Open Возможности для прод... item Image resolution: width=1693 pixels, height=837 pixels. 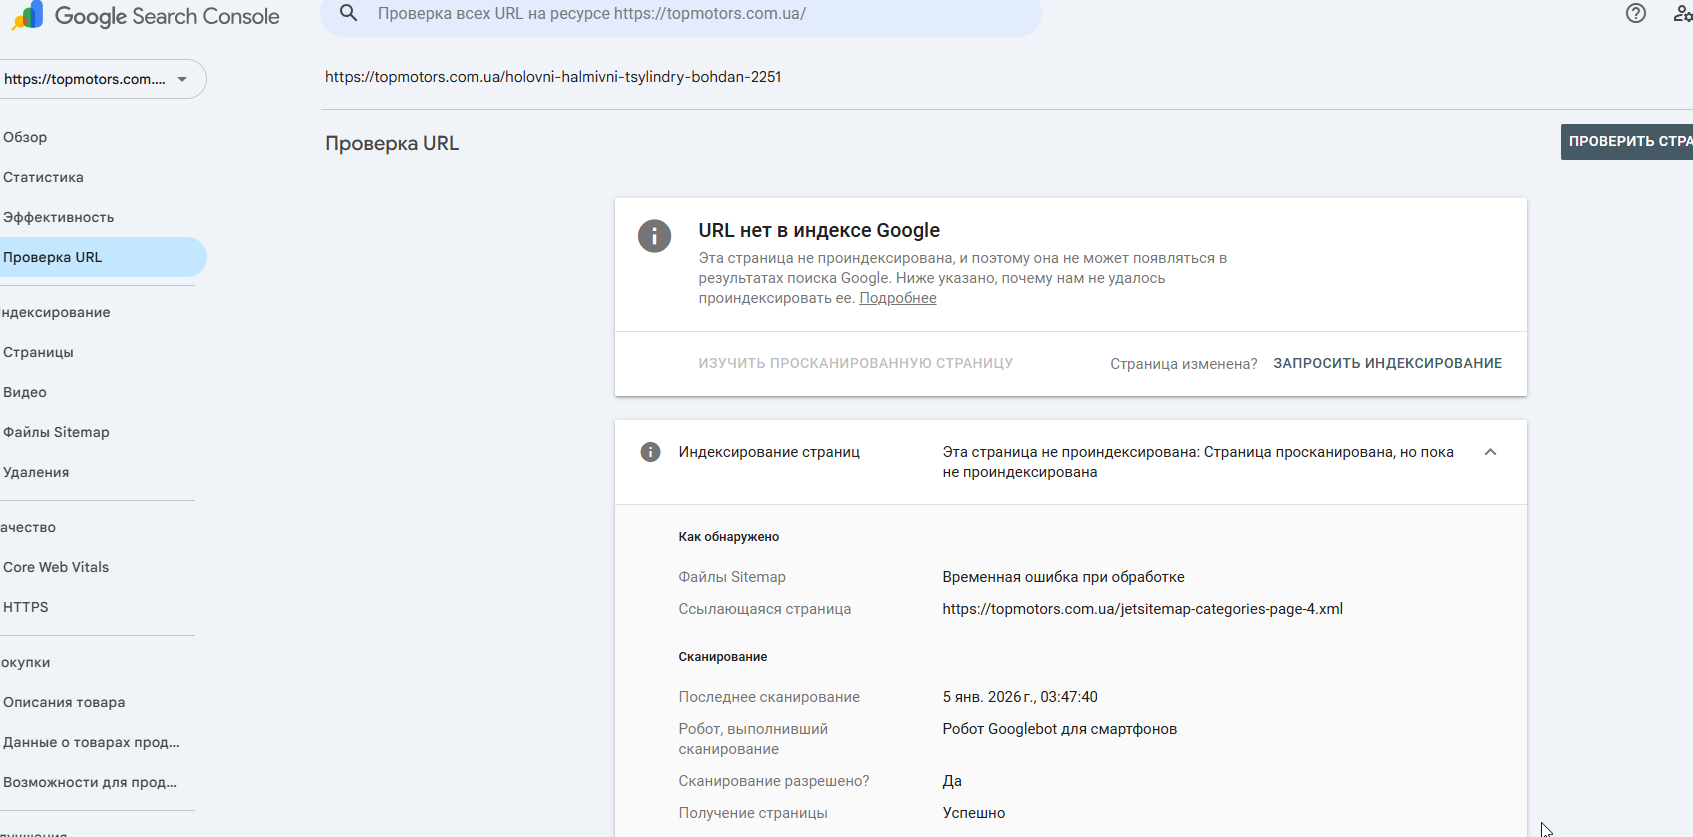click(90, 782)
